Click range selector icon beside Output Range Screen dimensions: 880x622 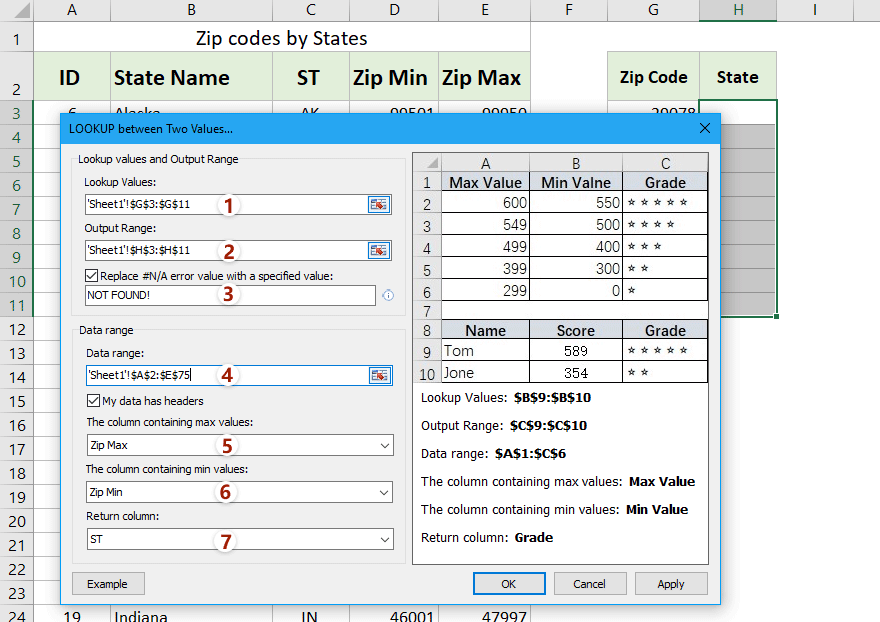378,250
